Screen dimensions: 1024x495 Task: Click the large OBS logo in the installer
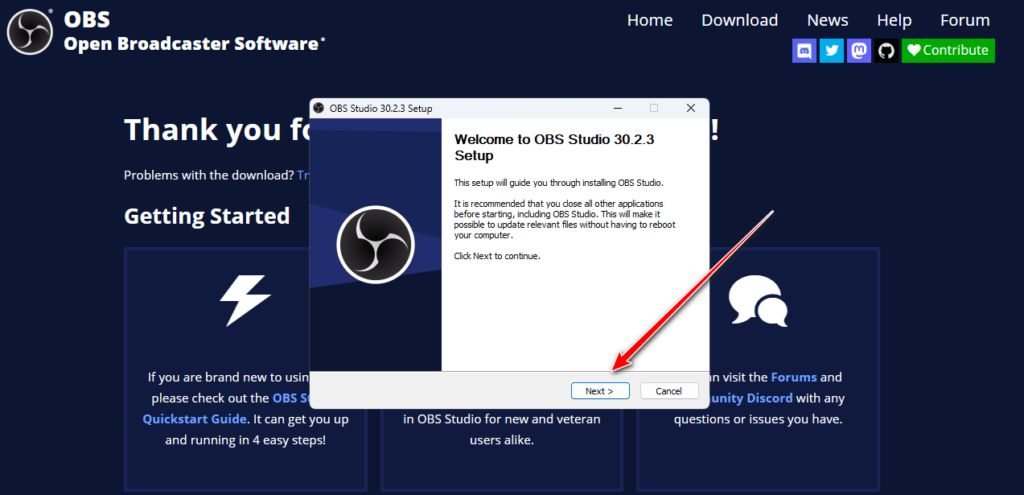(x=376, y=244)
